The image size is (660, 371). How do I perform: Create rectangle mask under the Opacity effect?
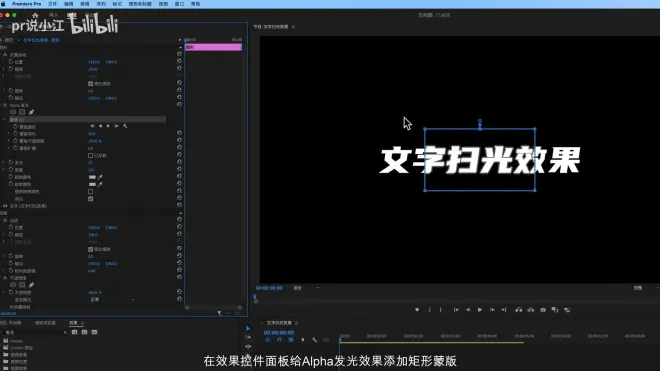coord(22,285)
